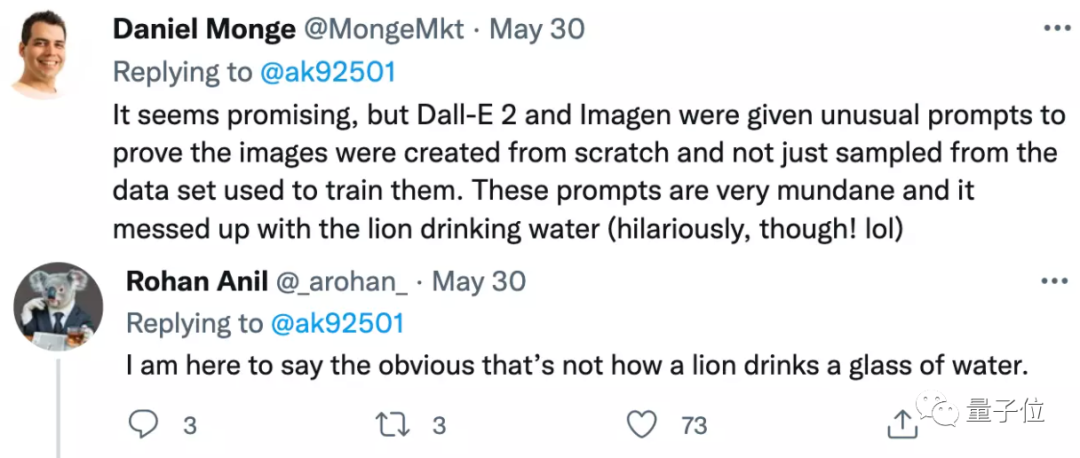The height and width of the screenshot is (458, 1080).
Task: Open Daniel Monge's tweet text about Dall-E 2
Action: (589, 171)
